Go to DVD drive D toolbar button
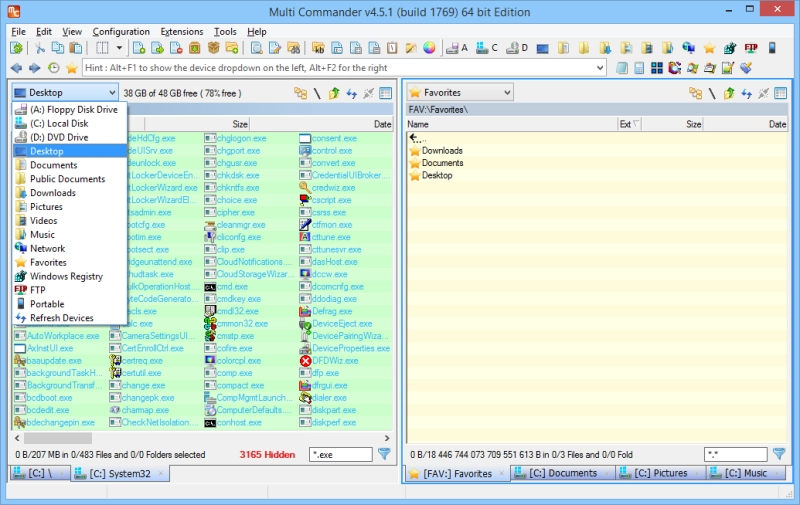Viewport: 800px width, 505px height. point(517,48)
